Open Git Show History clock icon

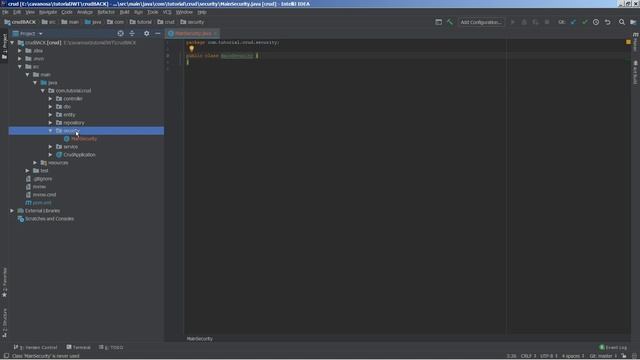[x=596, y=22]
